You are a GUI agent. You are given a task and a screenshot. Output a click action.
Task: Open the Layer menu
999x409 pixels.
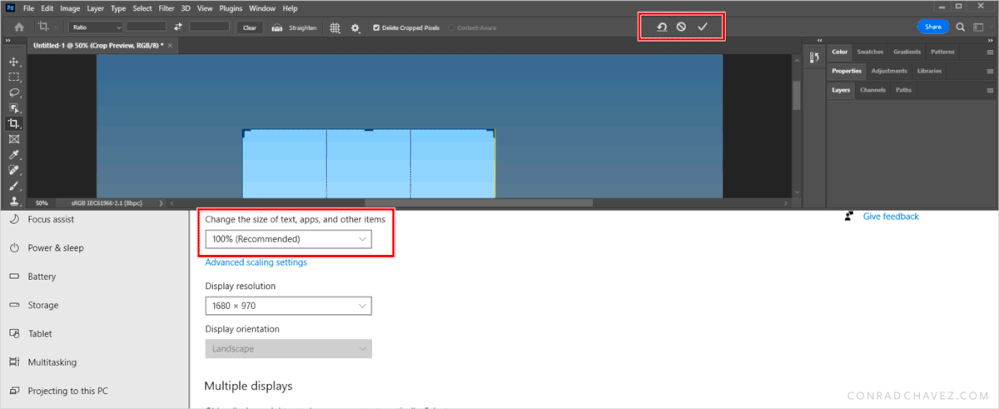pyautogui.click(x=94, y=9)
